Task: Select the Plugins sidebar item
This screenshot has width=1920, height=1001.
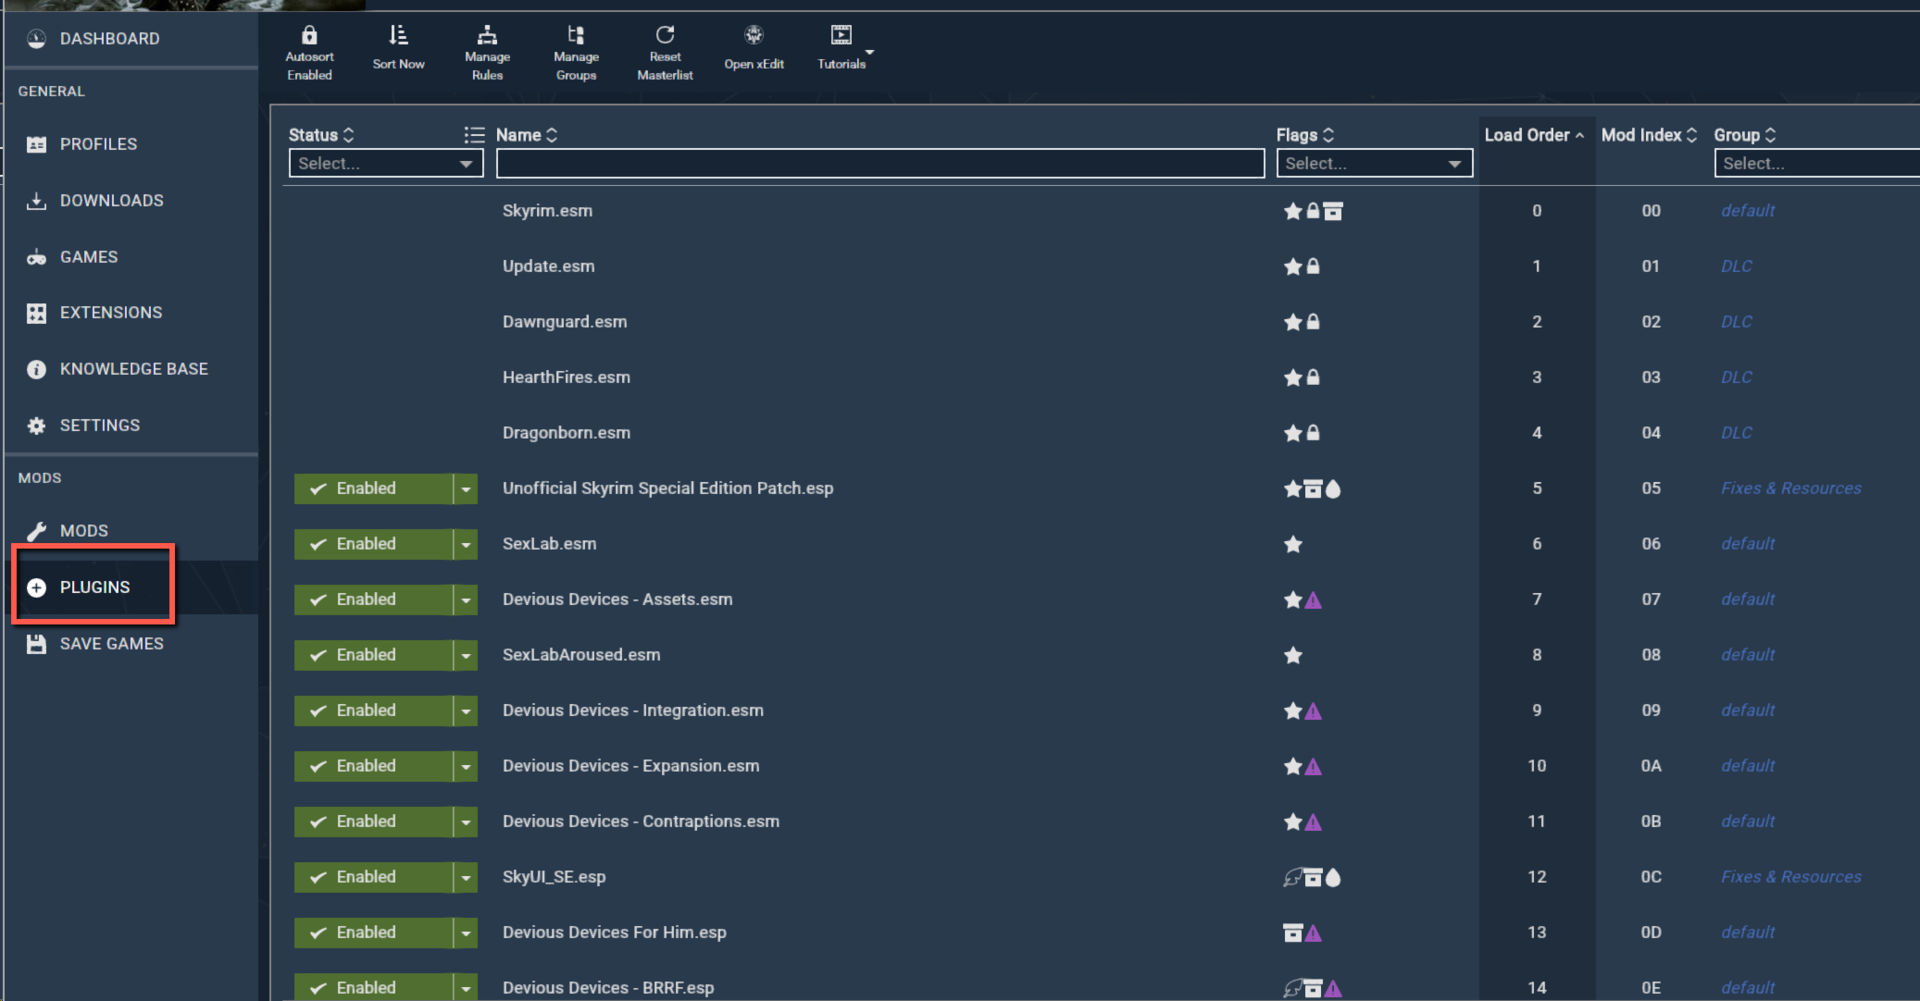Action: [x=94, y=587]
